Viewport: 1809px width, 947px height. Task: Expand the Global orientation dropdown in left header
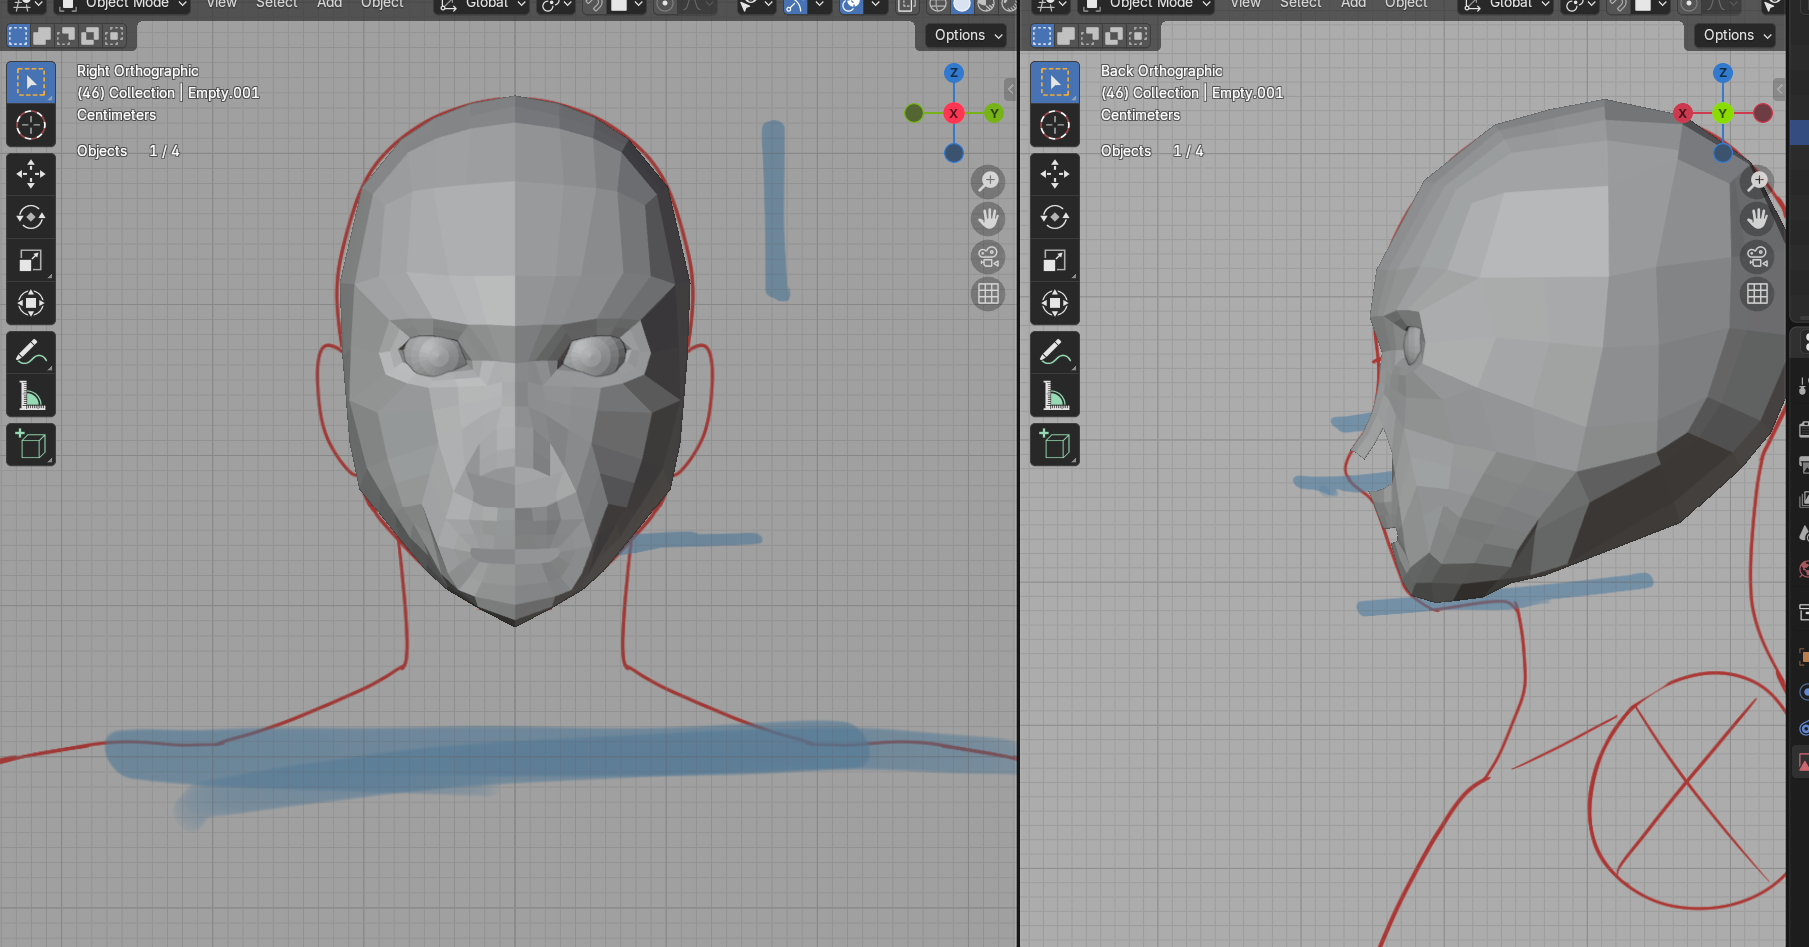click(484, 5)
